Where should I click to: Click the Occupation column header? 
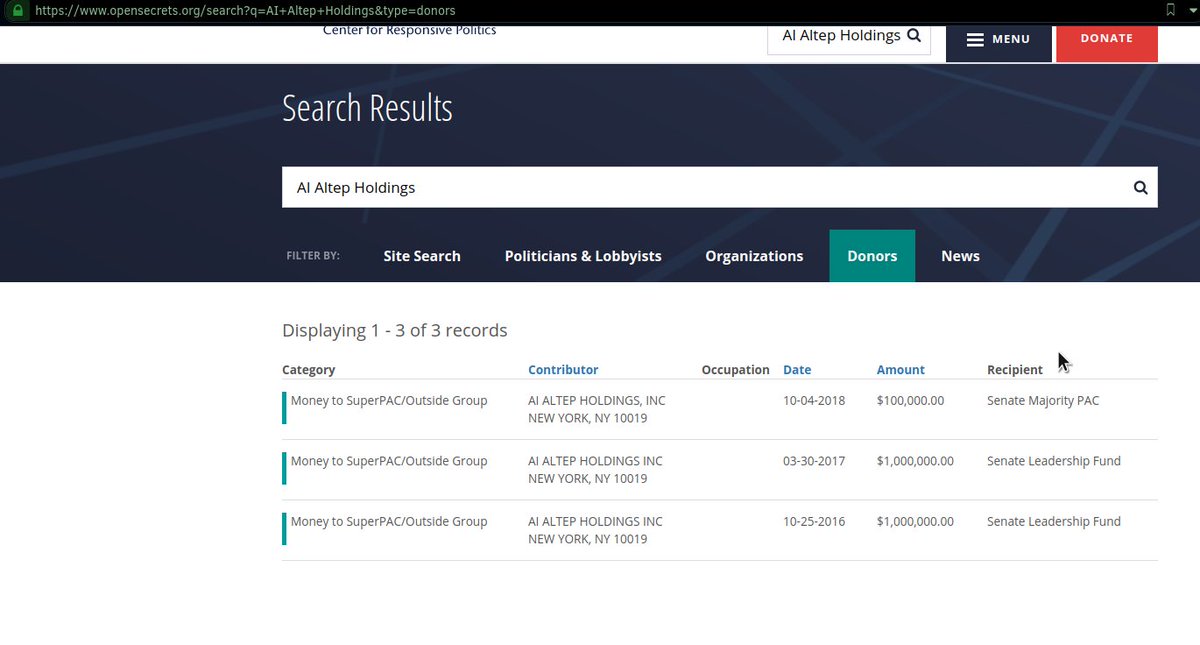tap(736, 370)
